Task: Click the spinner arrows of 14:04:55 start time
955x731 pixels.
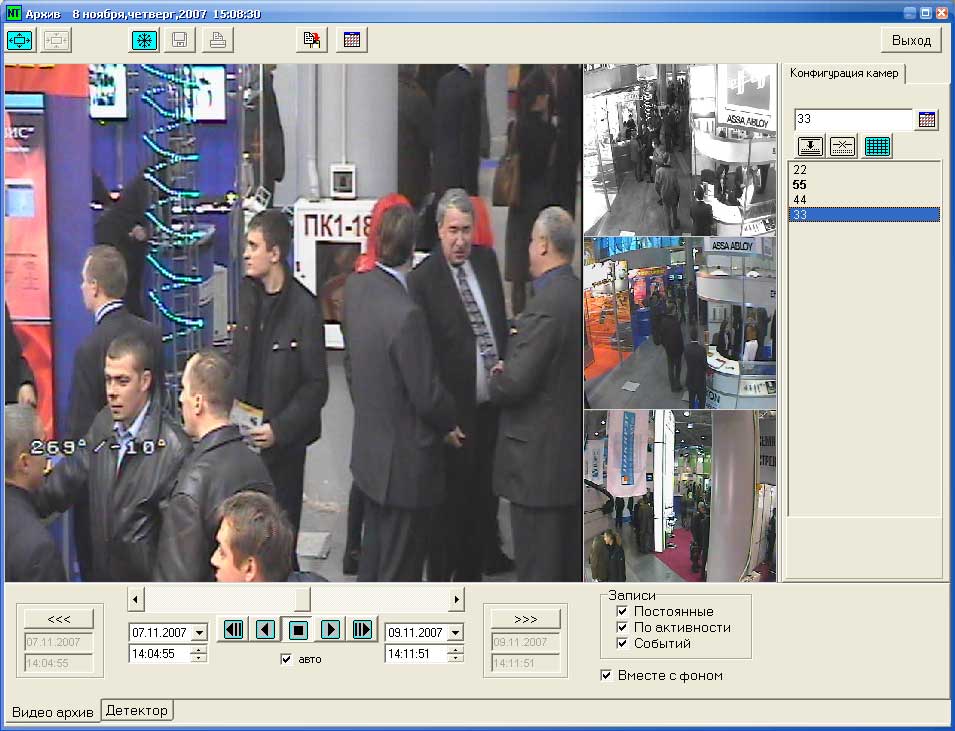Action: tap(199, 654)
